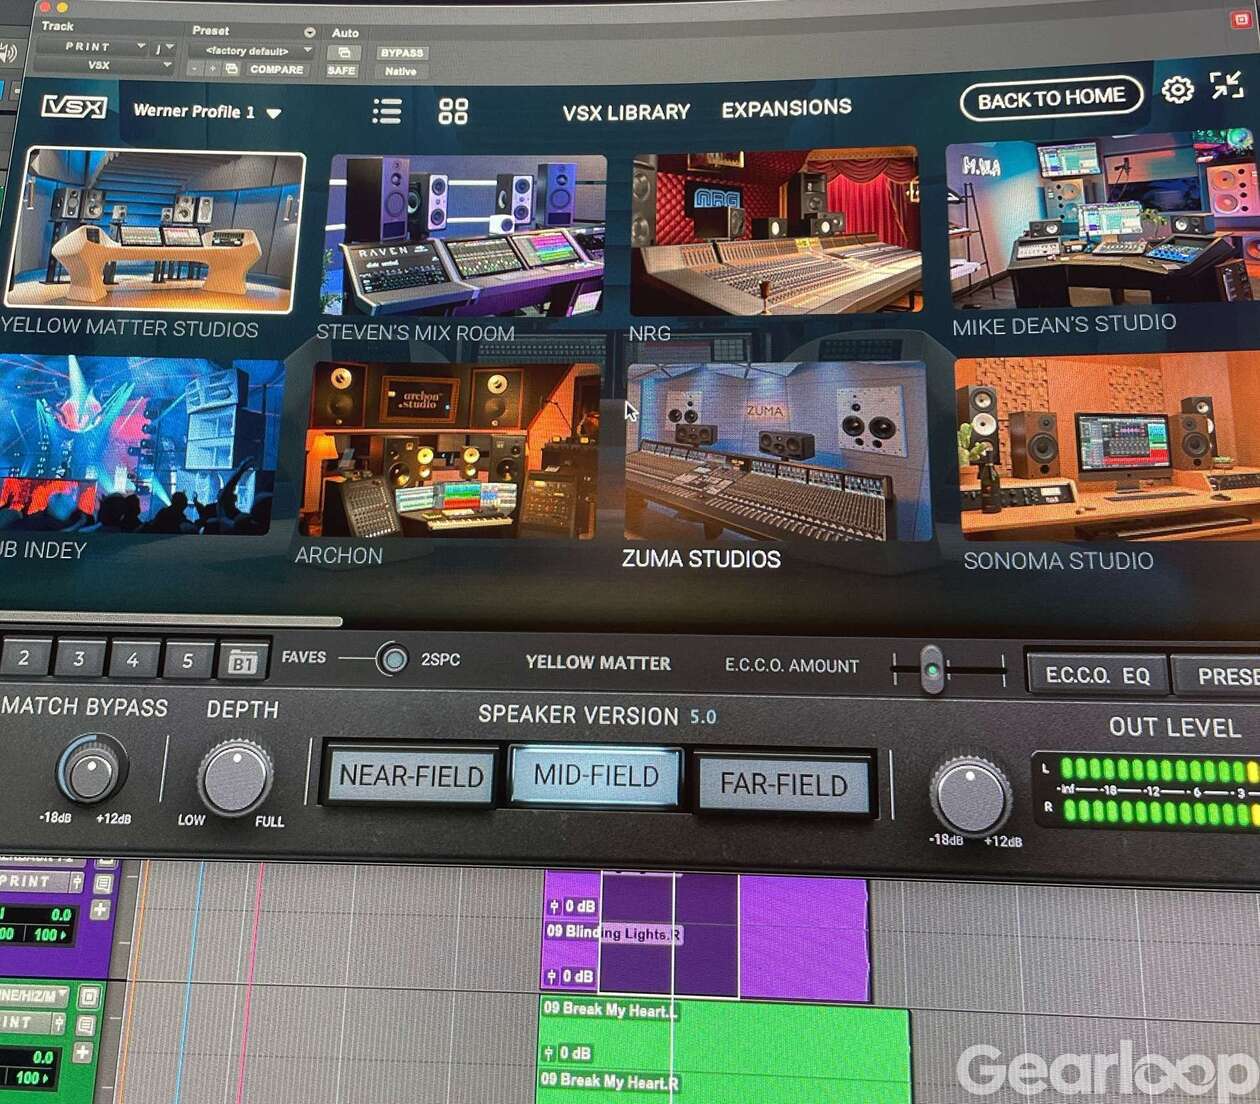Toggle plugin BYPASS
This screenshot has height=1104, width=1260.
(x=402, y=53)
